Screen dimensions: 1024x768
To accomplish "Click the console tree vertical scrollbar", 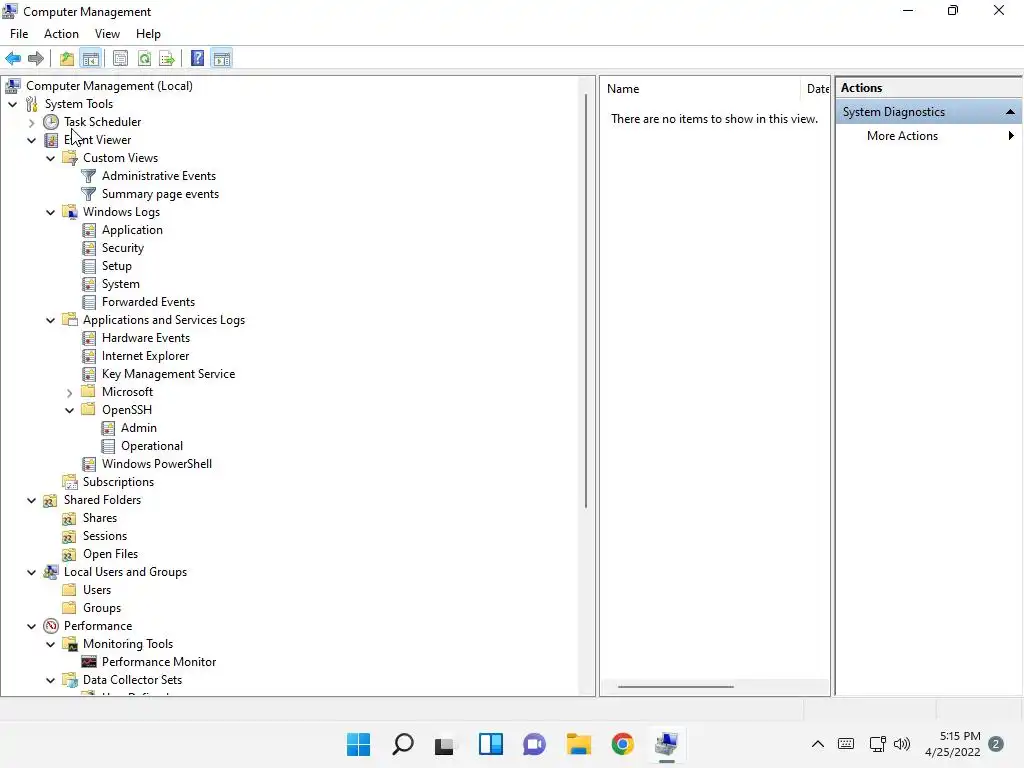I will [x=586, y=300].
